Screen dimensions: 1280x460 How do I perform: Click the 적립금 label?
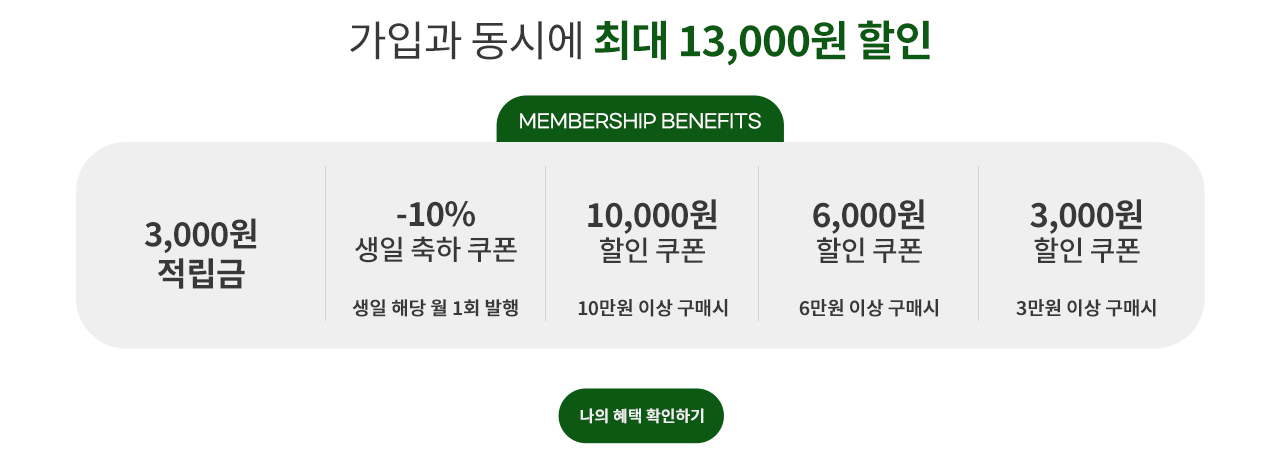coord(201,273)
